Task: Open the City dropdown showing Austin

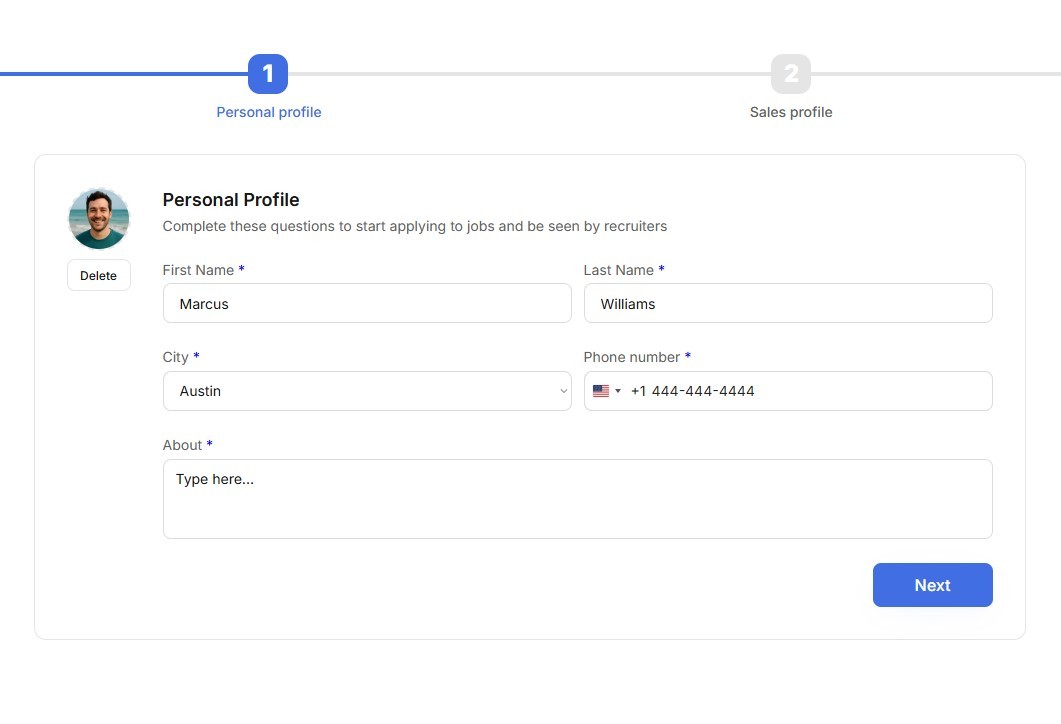Action: [367, 391]
